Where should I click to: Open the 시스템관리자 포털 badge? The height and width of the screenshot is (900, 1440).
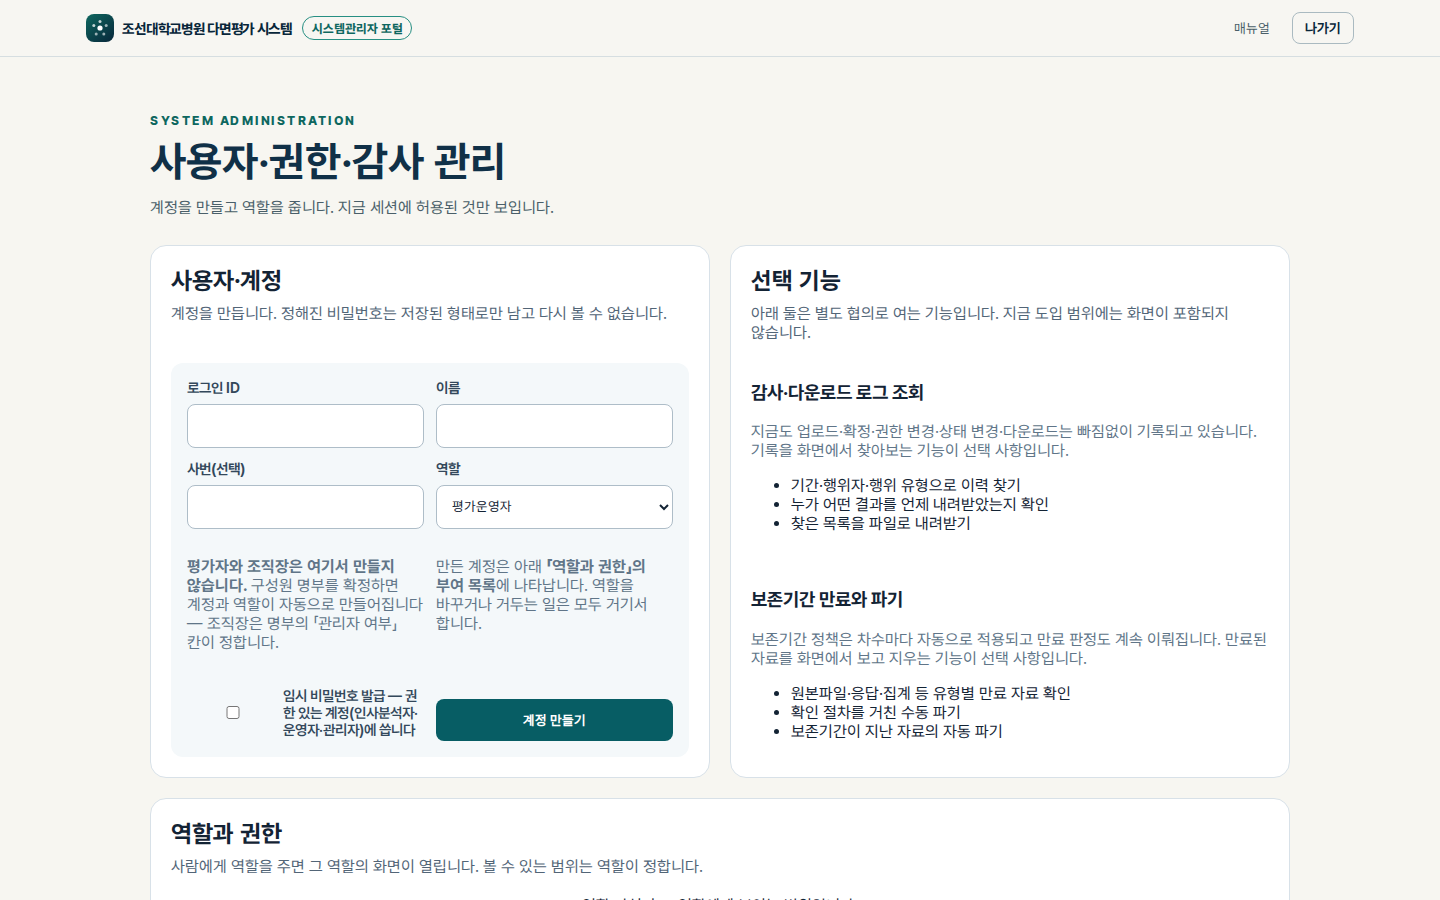point(357,28)
